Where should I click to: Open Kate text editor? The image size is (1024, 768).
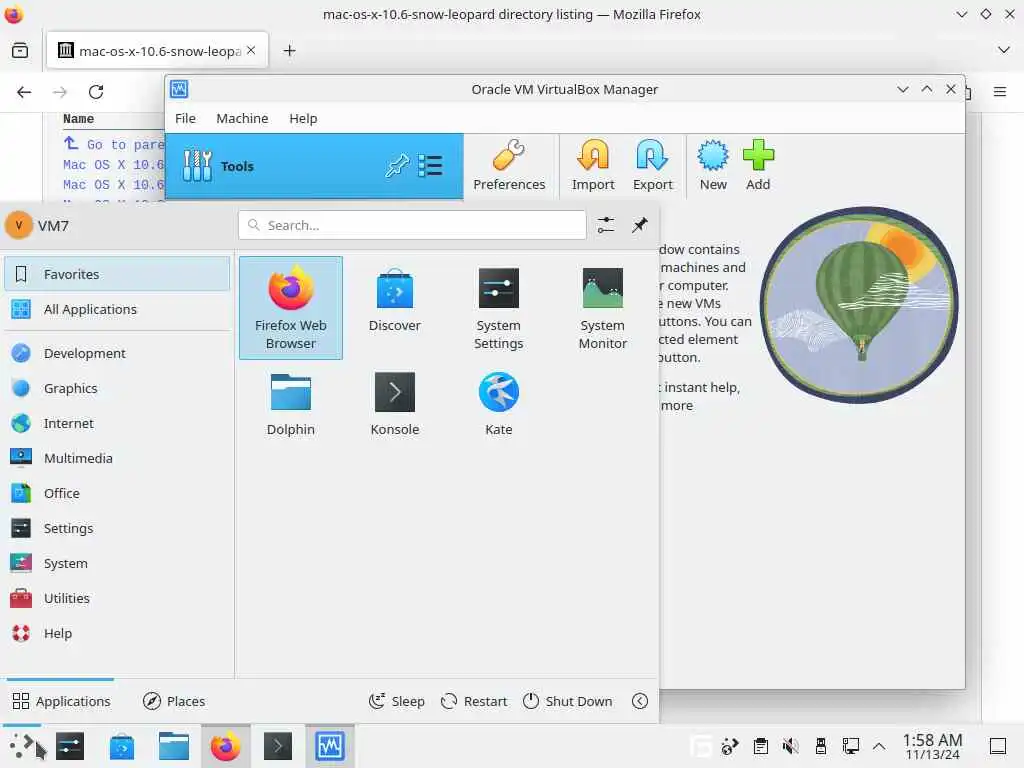click(498, 404)
